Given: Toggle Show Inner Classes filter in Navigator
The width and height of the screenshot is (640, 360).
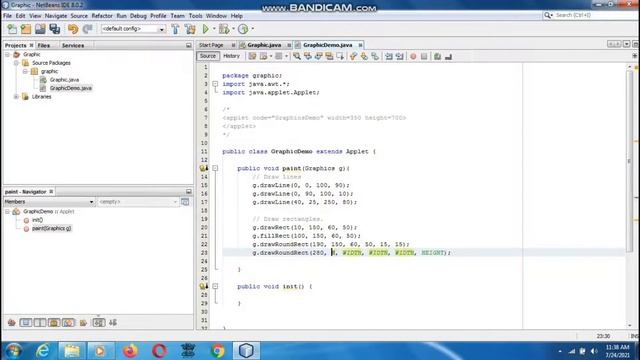Looking at the screenshot, I should (68, 323).
